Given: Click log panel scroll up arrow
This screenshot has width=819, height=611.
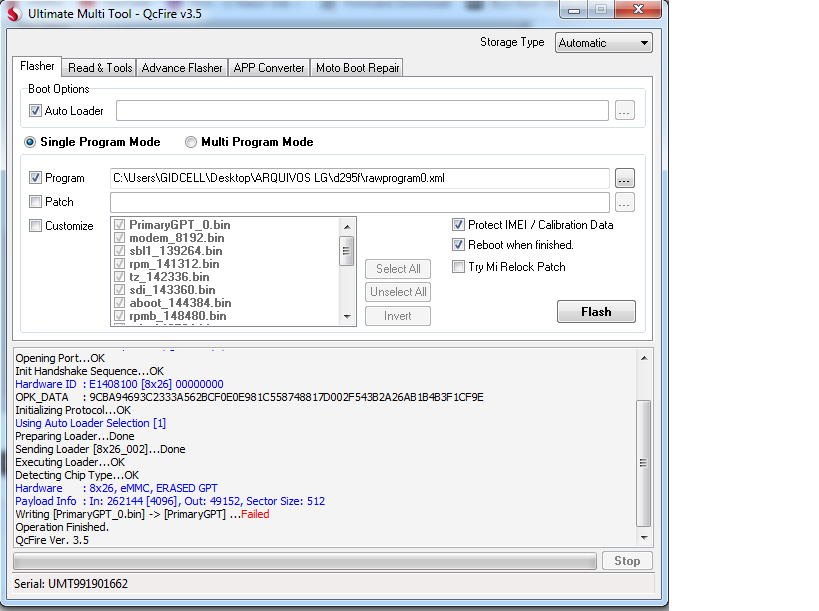Looking at the screenshot, I should pyautogui.click(x=644, y=358).
